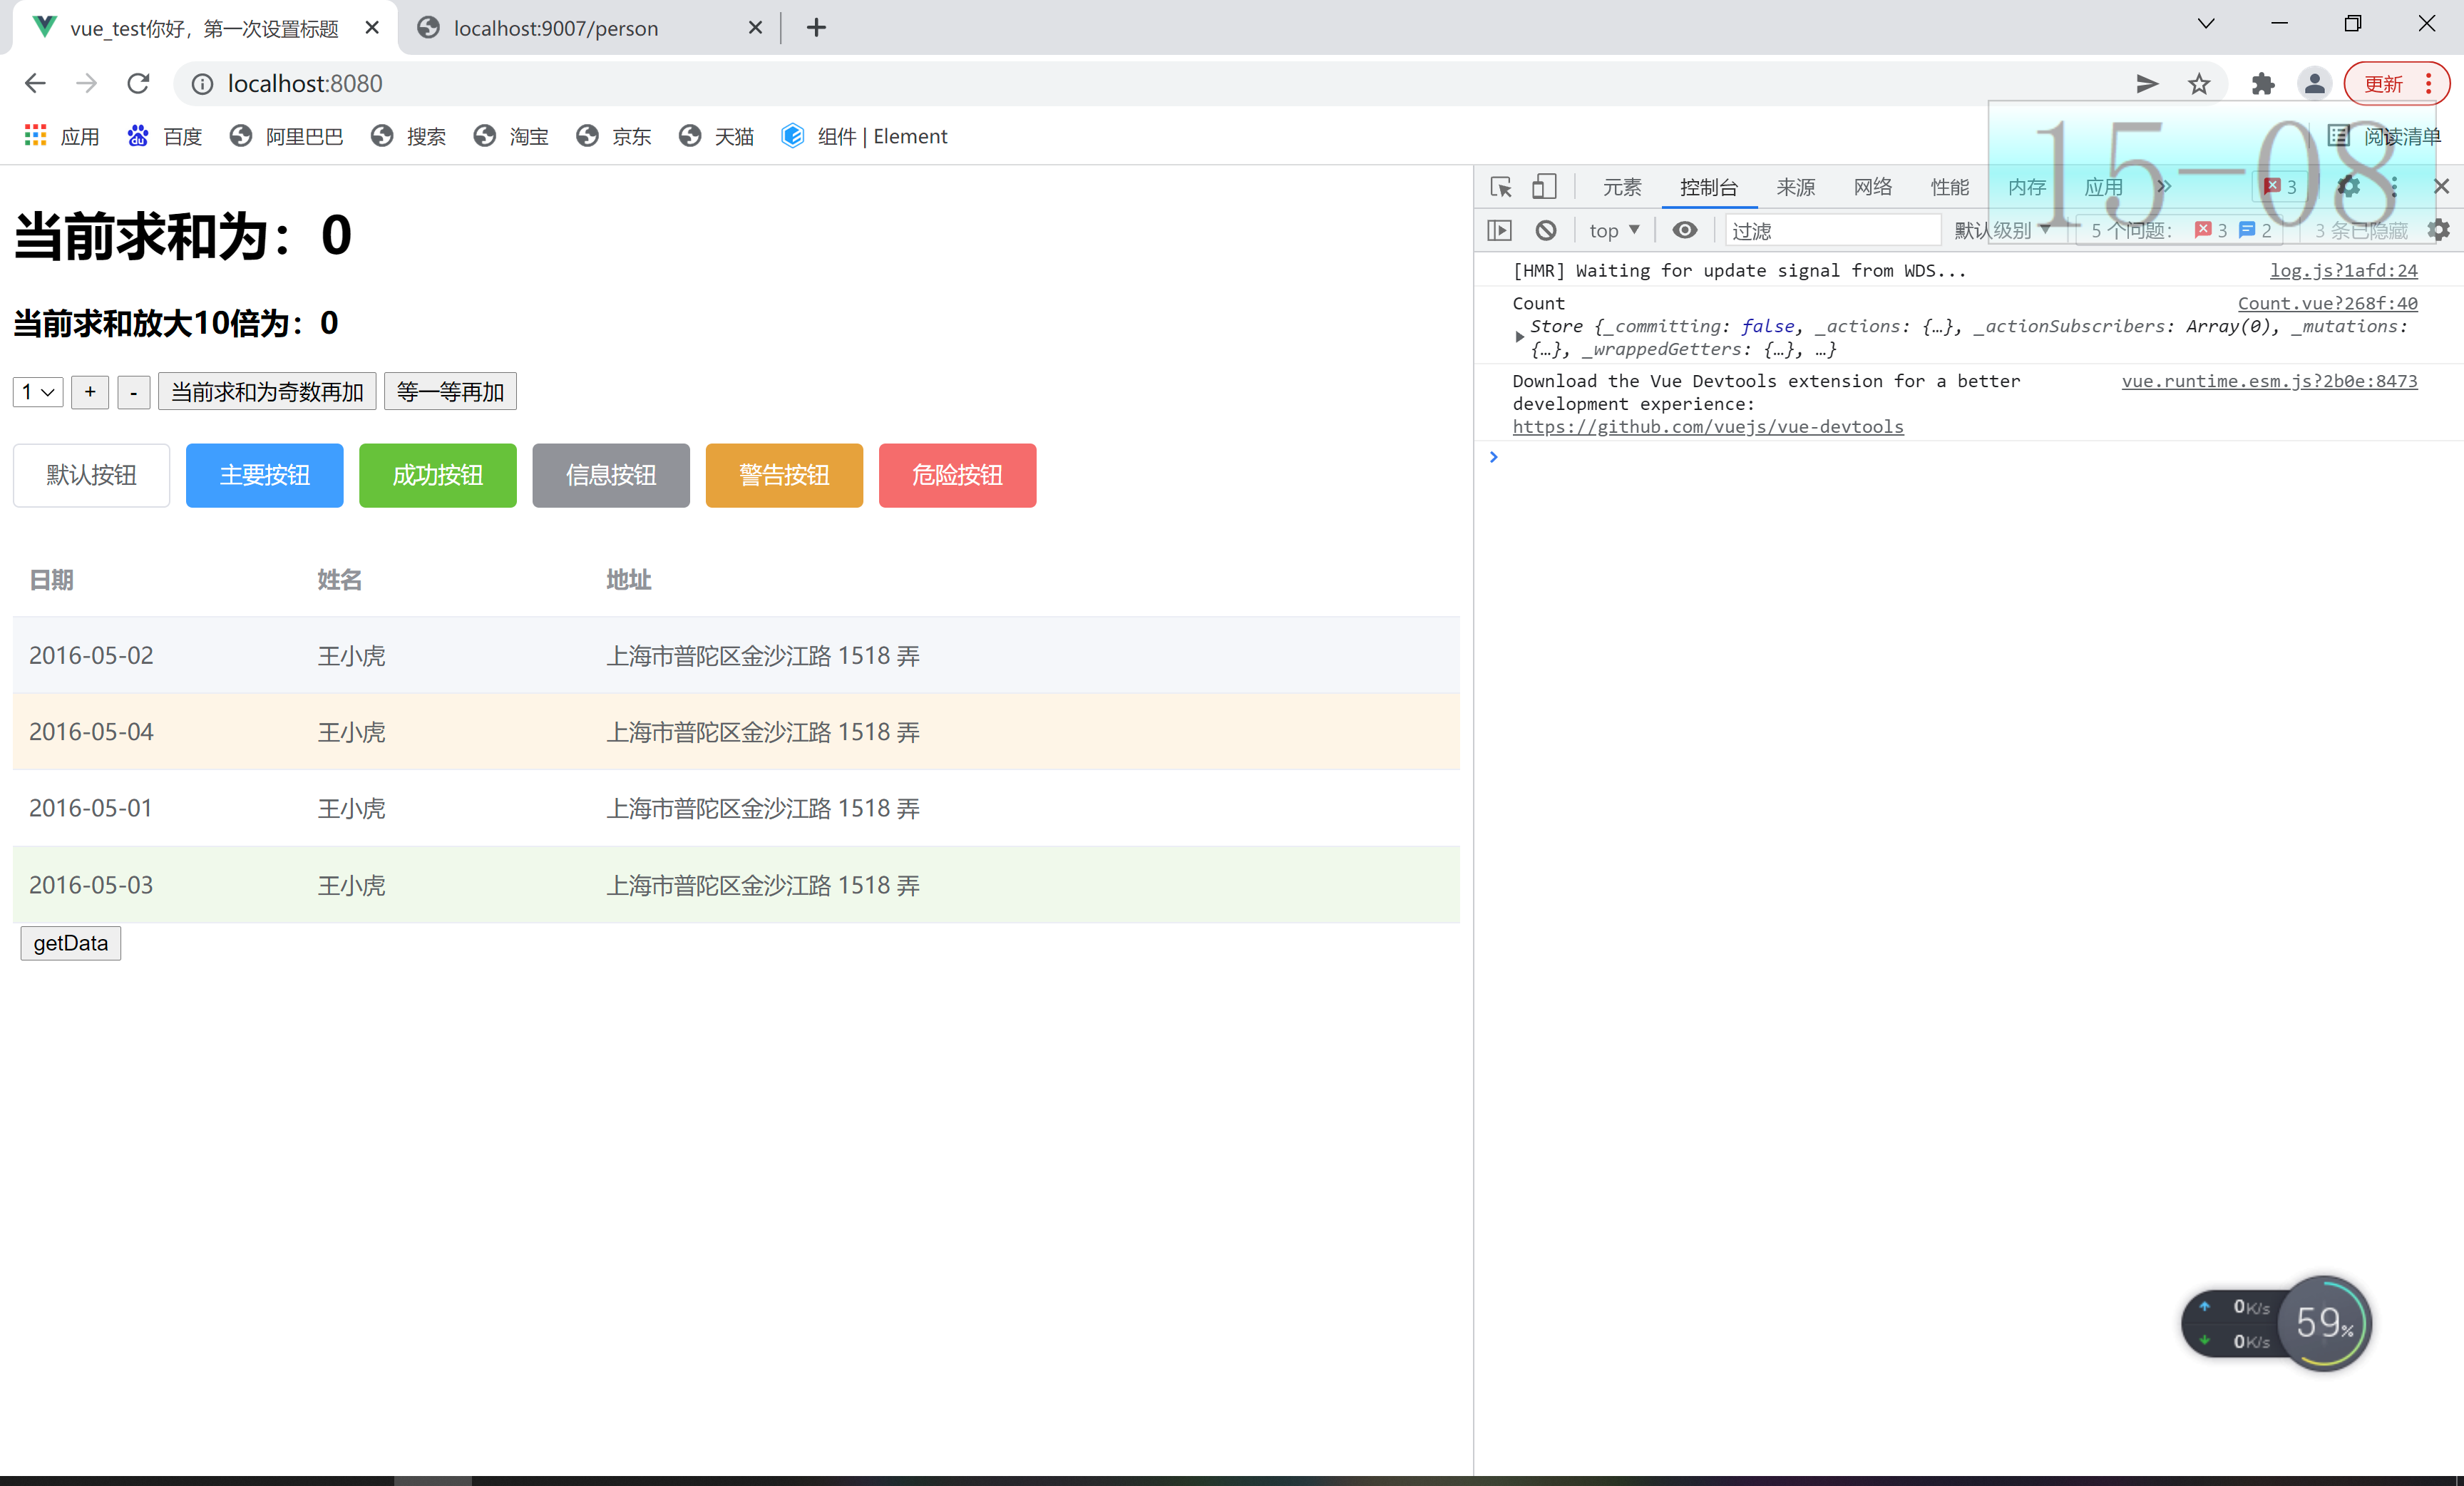Open the 搜索 bookmark
Screen dimensions: 2464x1486
coord(408,136)
